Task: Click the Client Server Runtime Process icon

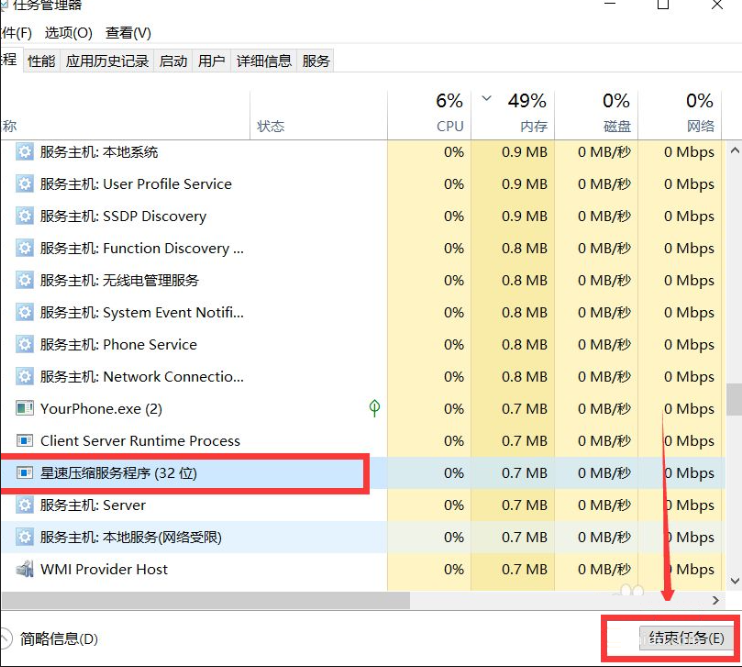Action: [x=25, y=441]
